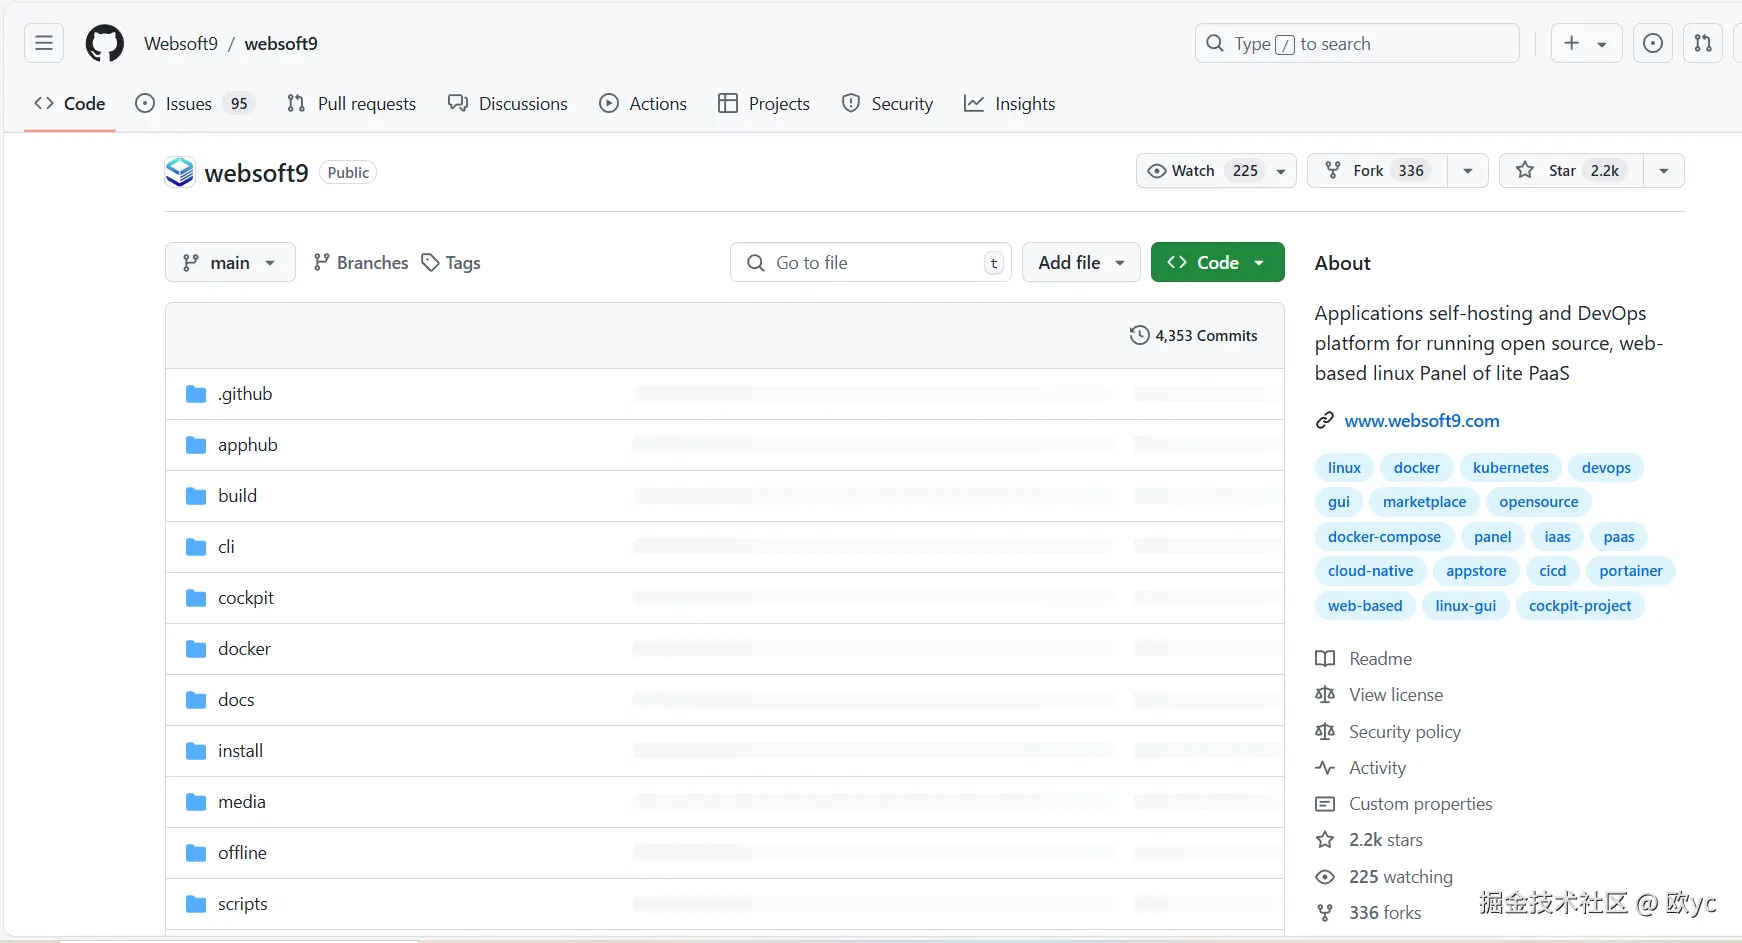Open the install folder
The image size is (1742, 943).
(x=240, y=751)
